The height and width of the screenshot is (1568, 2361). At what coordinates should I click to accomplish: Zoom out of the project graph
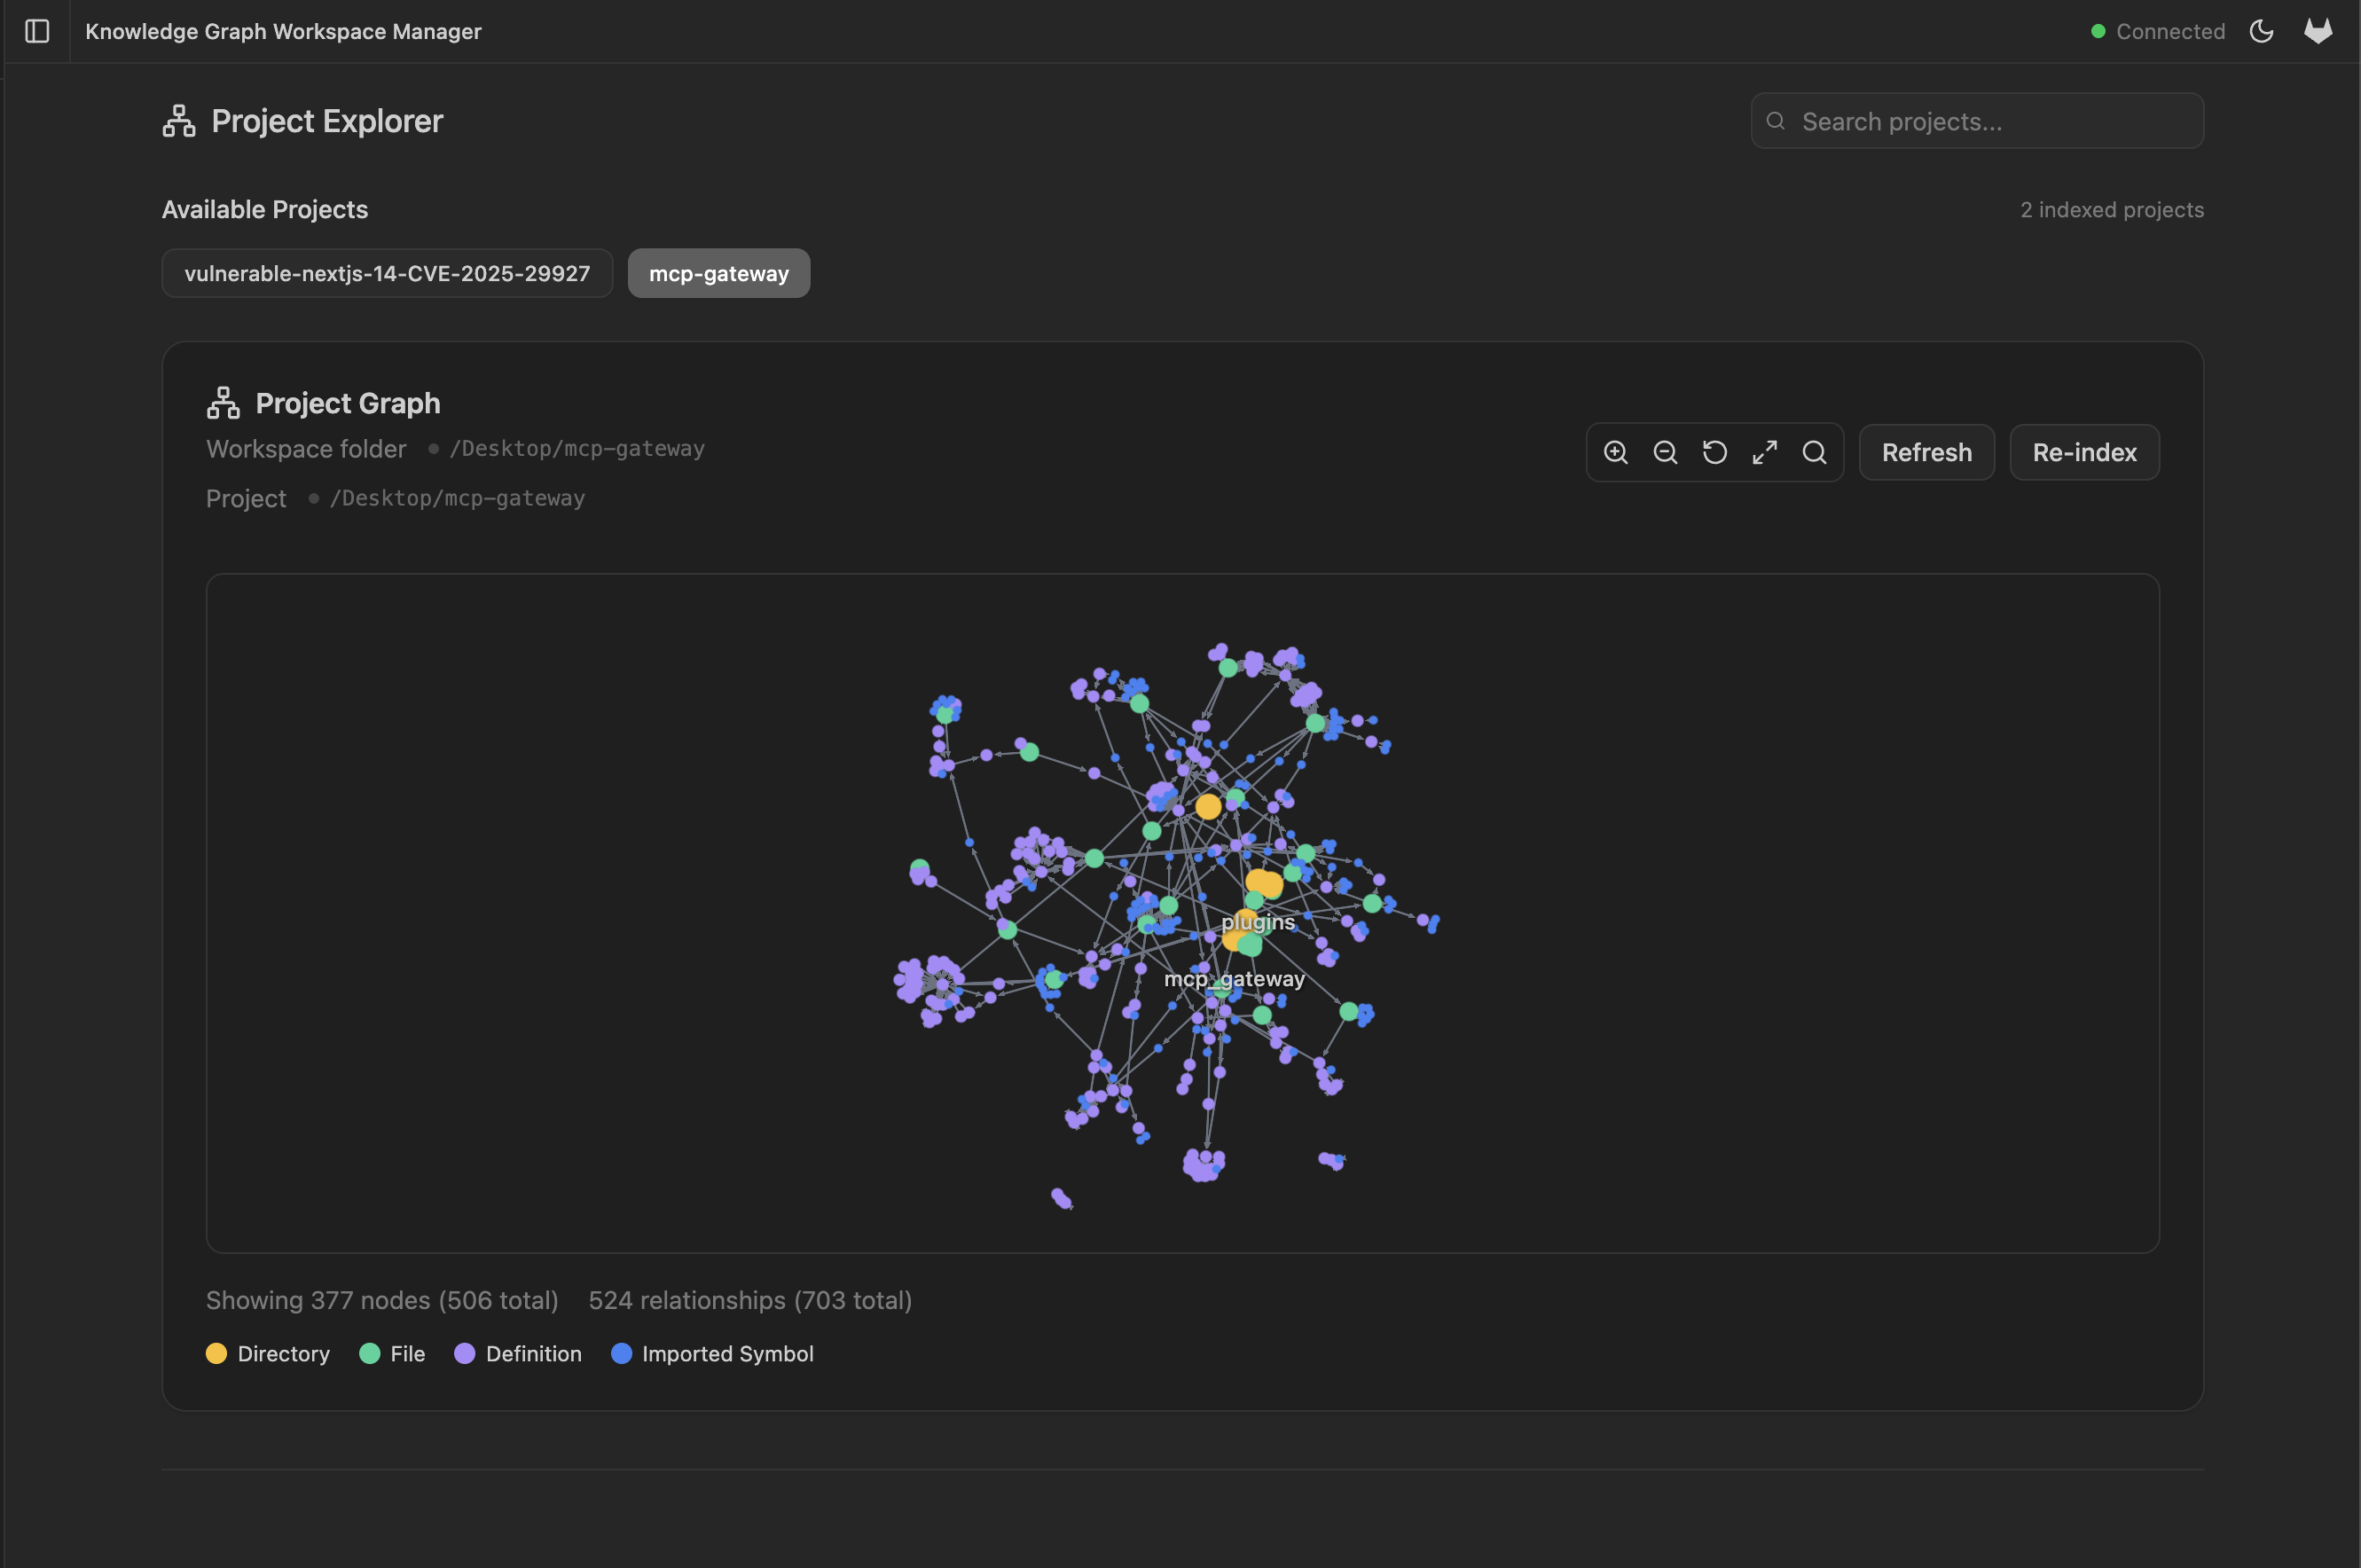click(x=1665, y=452)
